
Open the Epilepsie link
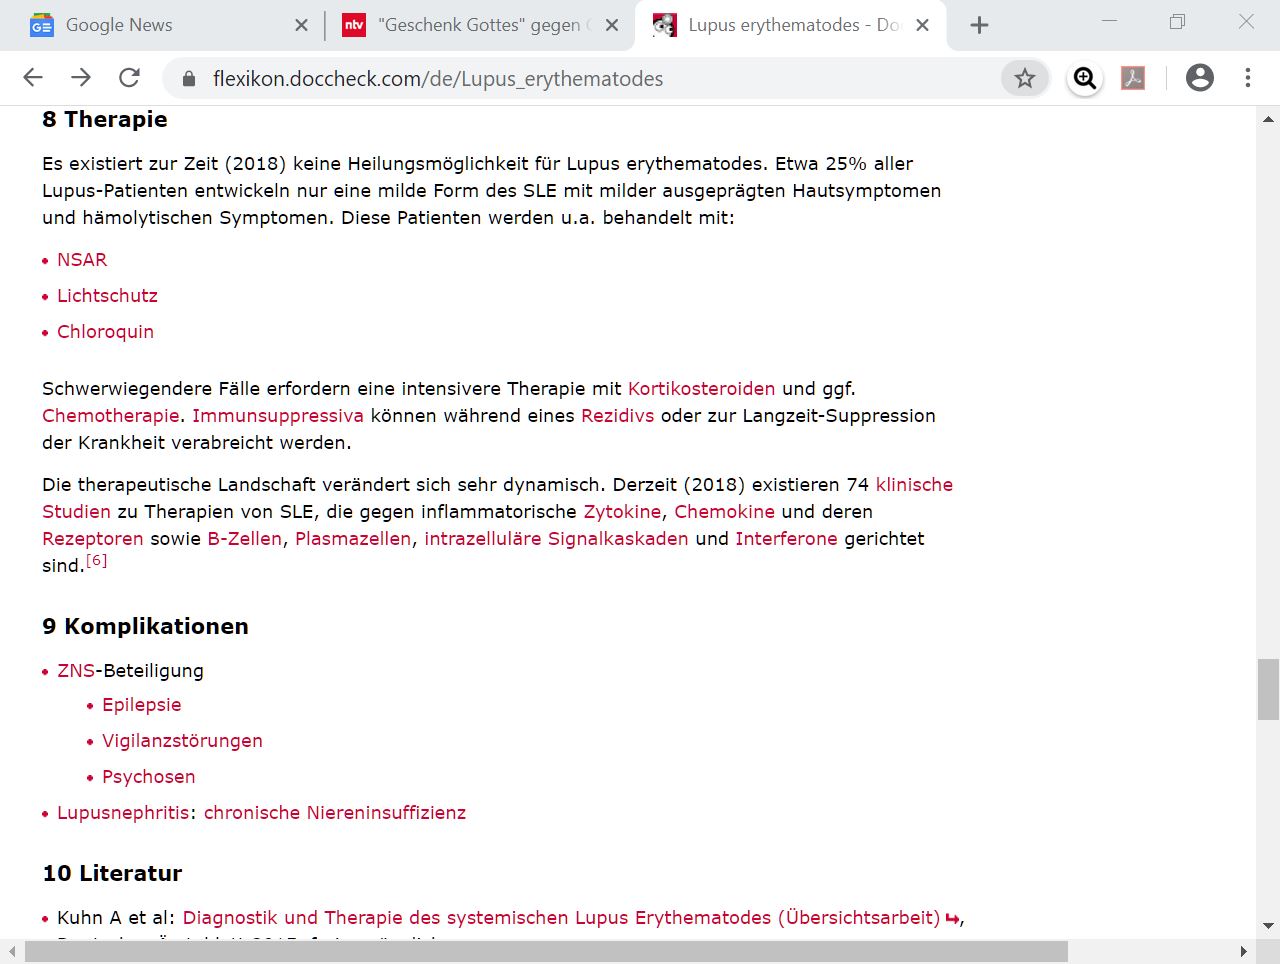tap(141, 705)
